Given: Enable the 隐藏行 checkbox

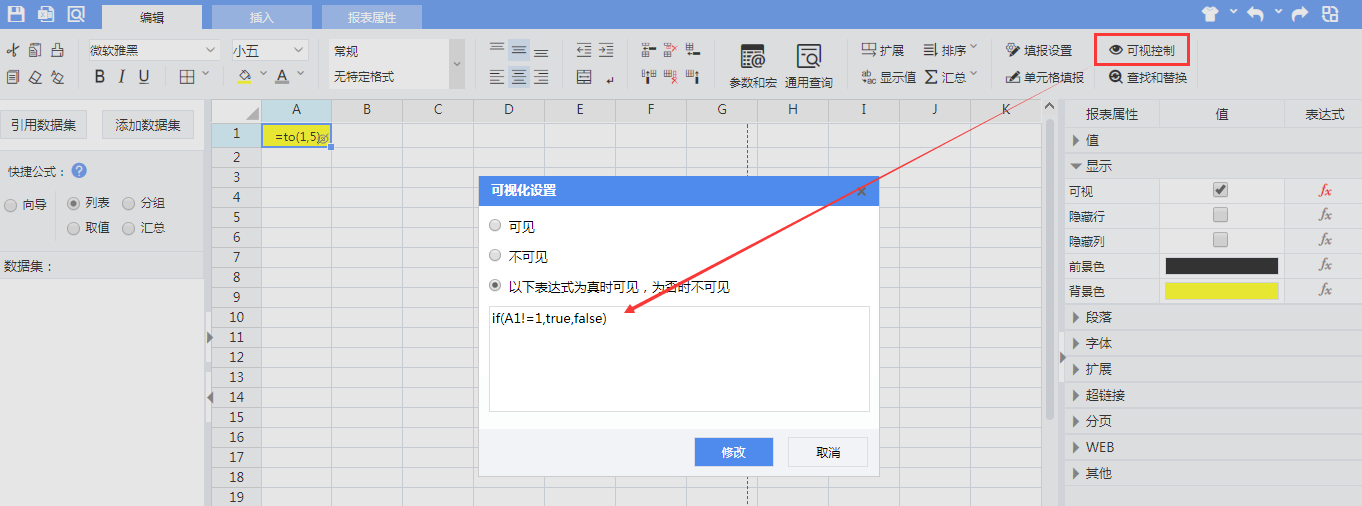Looking at the screenshot, I should [x=1220, y=215].
